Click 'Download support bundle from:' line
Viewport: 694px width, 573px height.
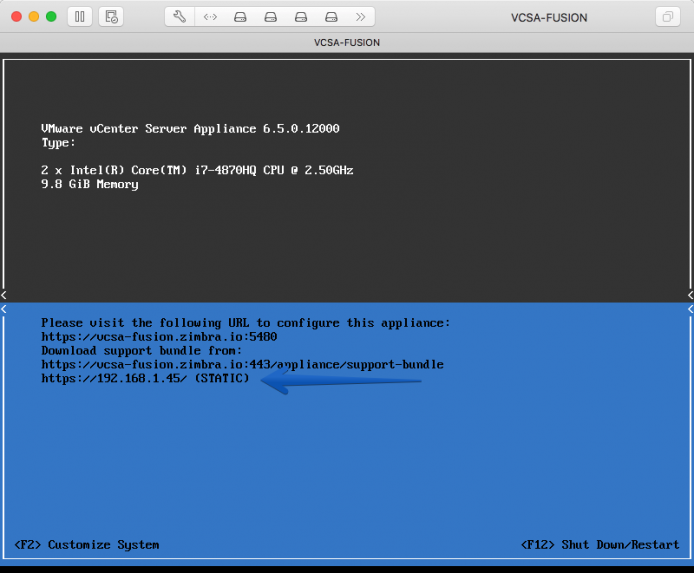142,351
